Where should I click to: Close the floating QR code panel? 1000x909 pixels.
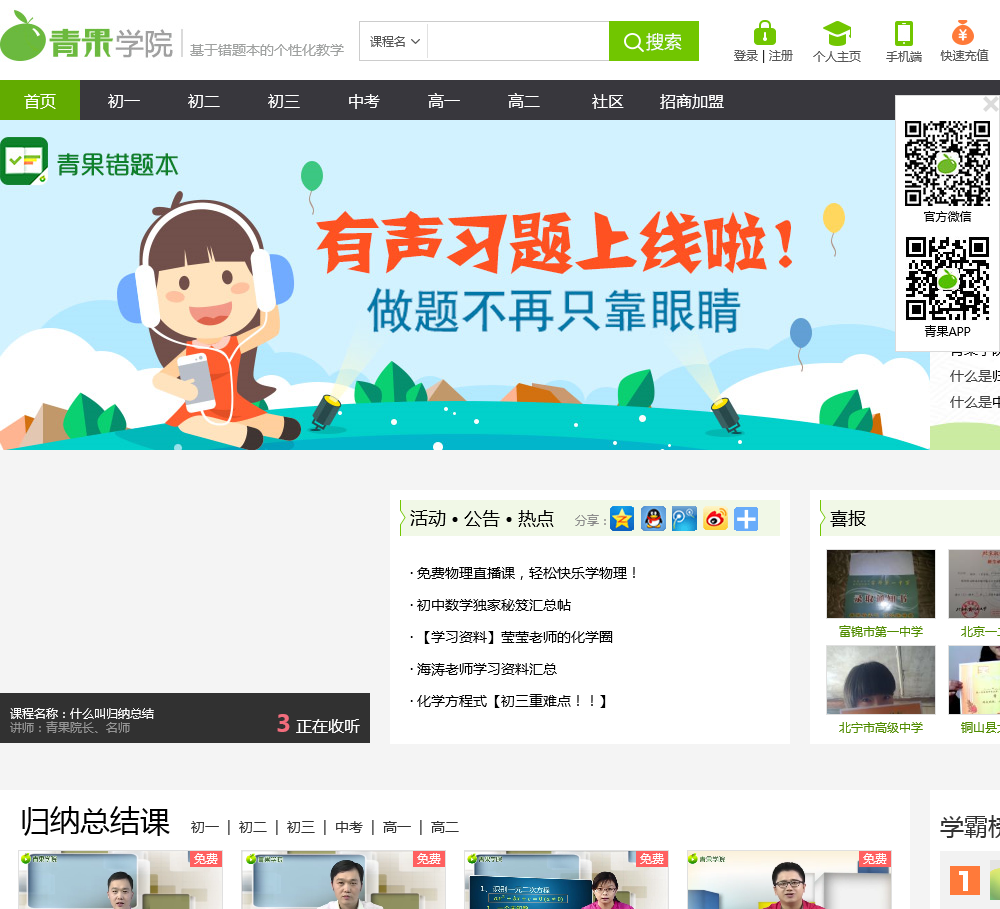pos(990,103)
